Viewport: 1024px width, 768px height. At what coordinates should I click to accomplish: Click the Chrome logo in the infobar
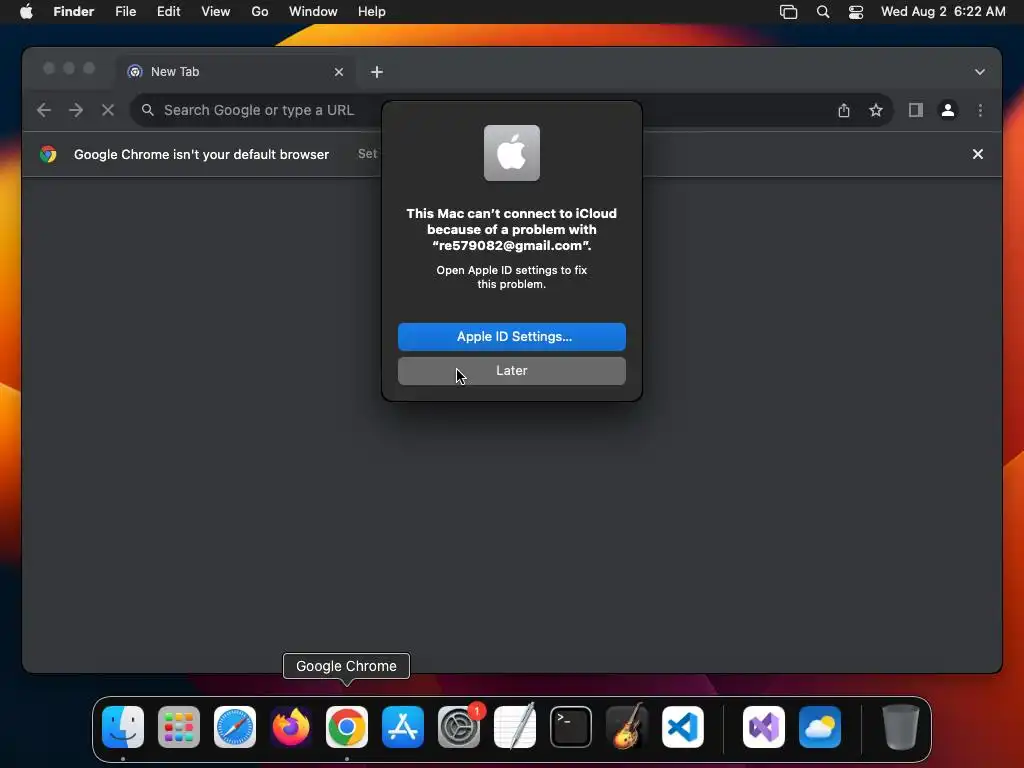(48, 154)
